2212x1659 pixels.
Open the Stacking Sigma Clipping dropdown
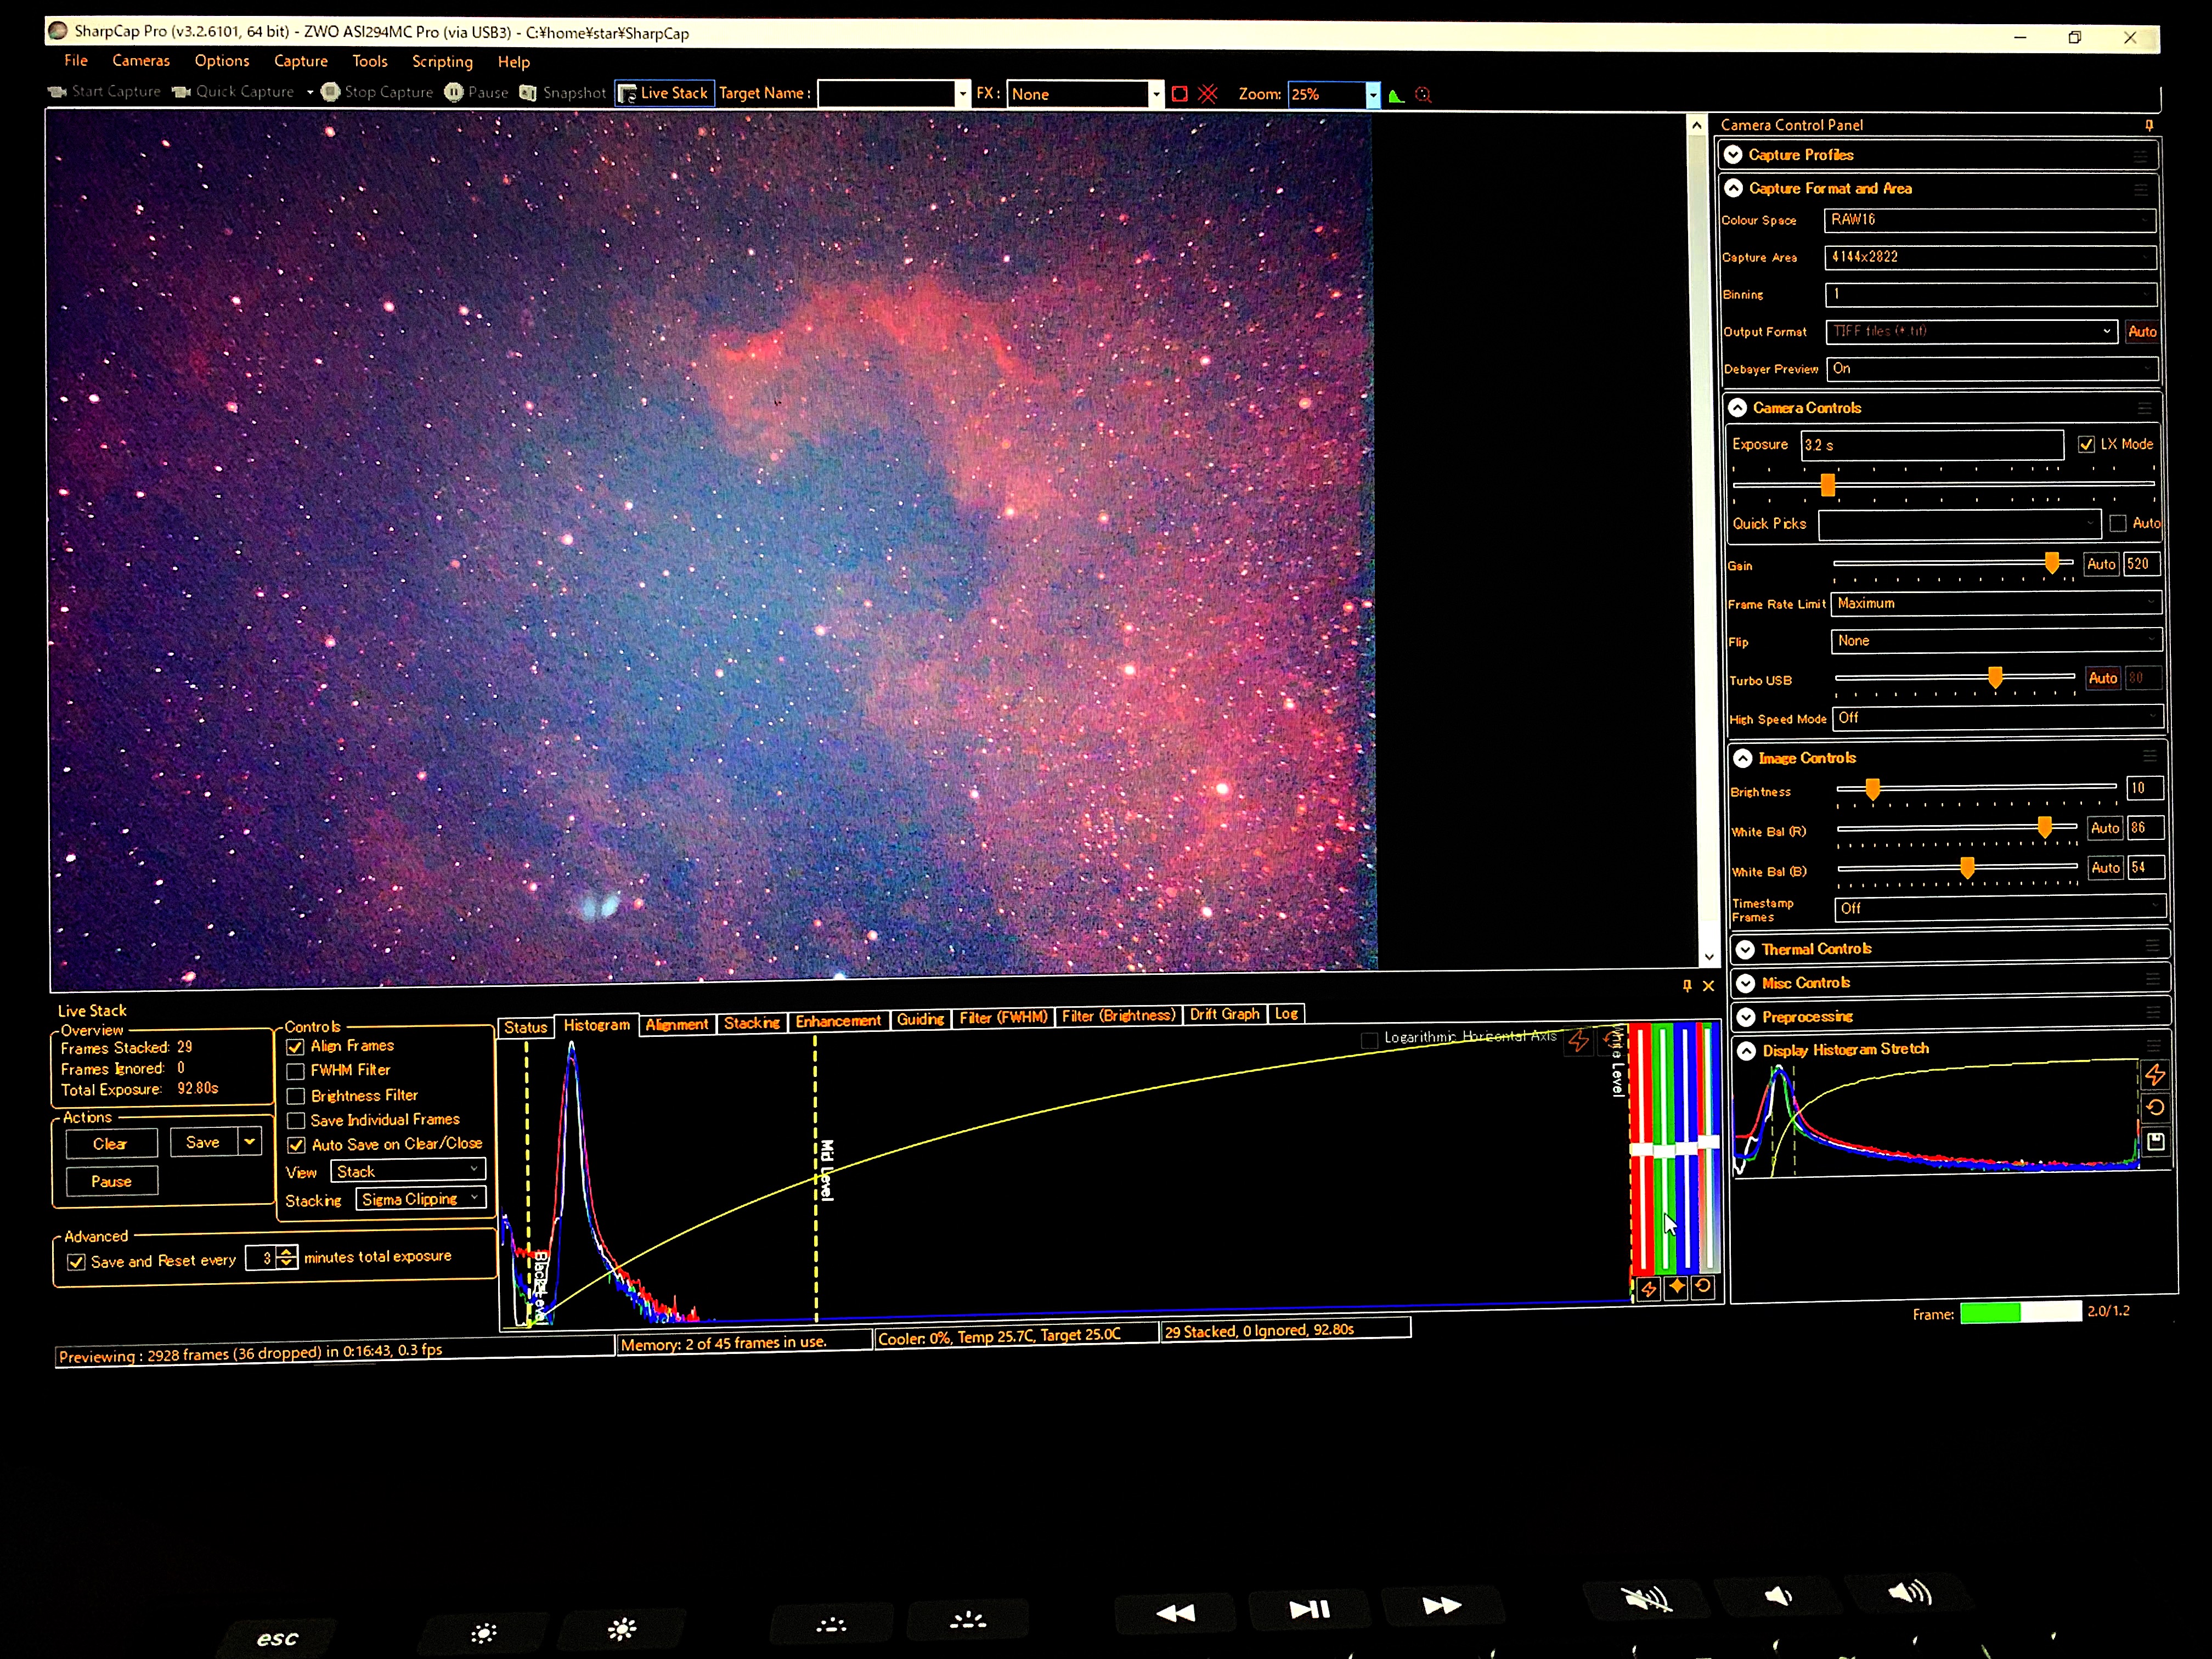421,1198
